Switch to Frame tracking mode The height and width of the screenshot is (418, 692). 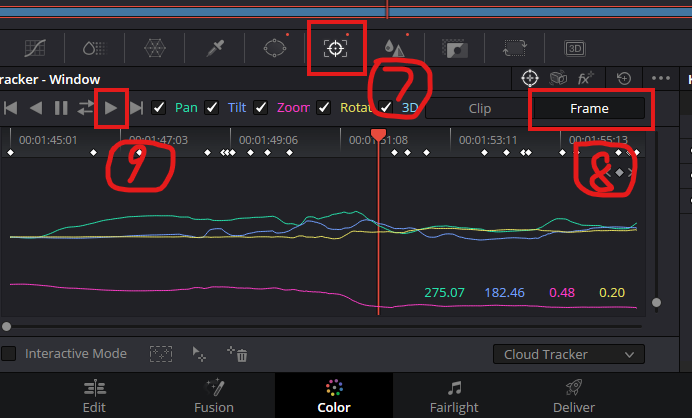click(589, 109)
